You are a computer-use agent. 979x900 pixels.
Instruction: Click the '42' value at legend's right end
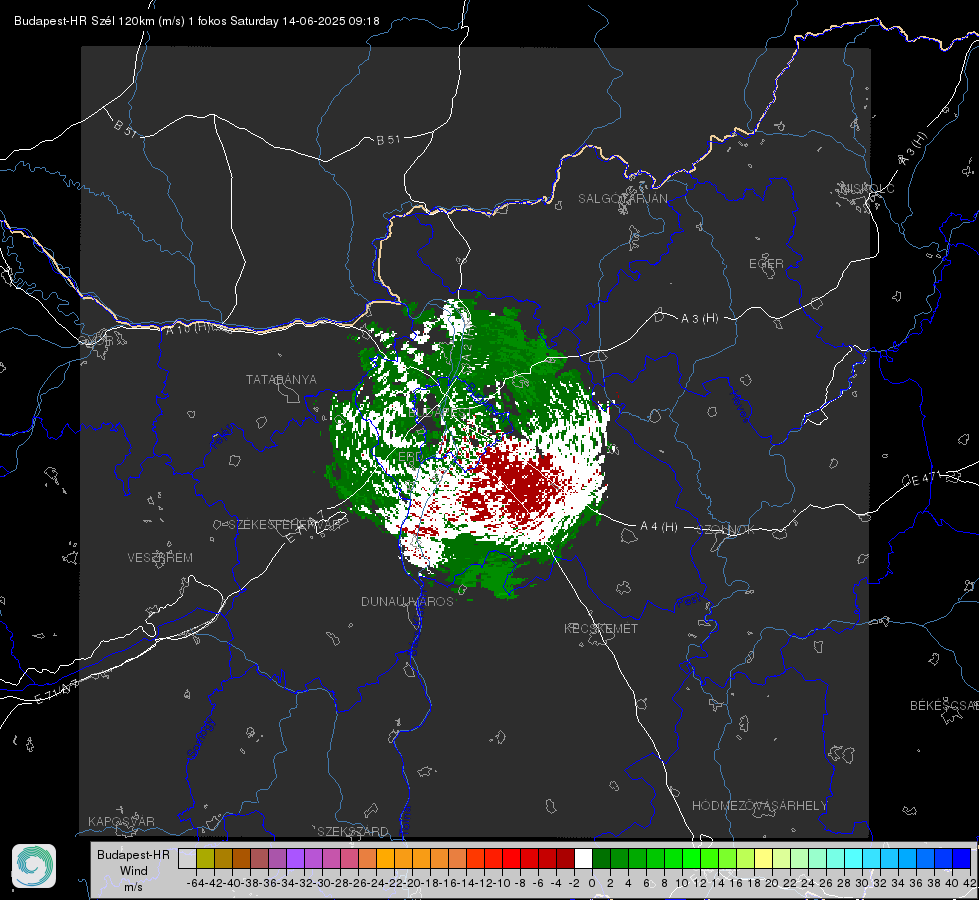(969, 883)
